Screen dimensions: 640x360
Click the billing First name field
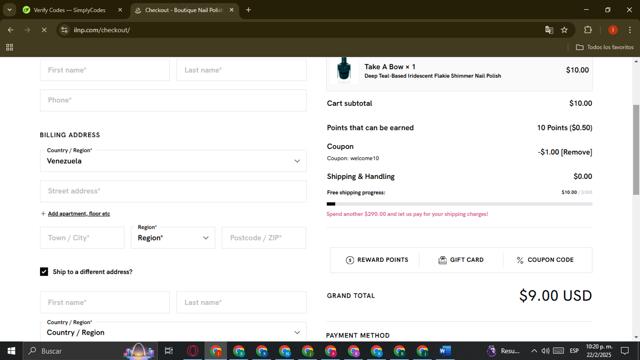pyautogui.click(x=105, y=70)
